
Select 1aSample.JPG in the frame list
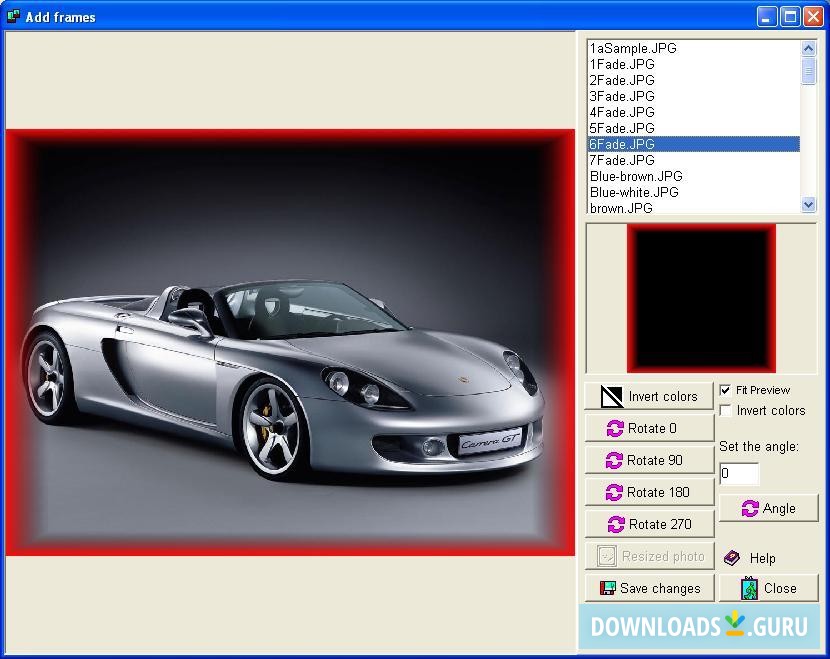[x=633, y=48]
